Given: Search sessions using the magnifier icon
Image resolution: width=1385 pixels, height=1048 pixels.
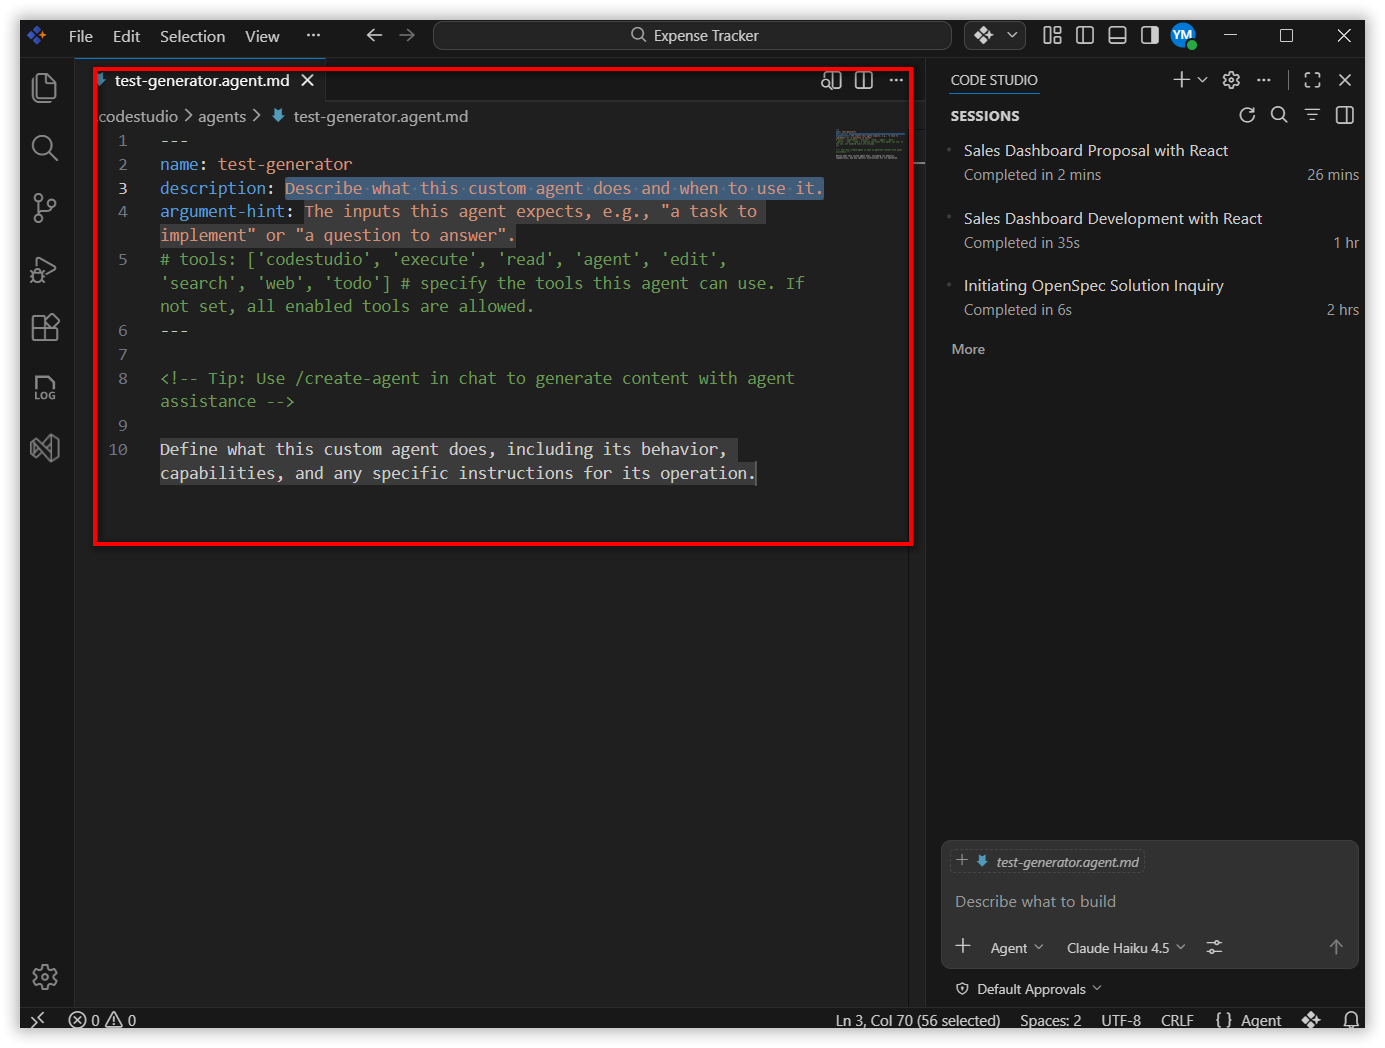Looking at the screenshot, I should point(1279,115).
